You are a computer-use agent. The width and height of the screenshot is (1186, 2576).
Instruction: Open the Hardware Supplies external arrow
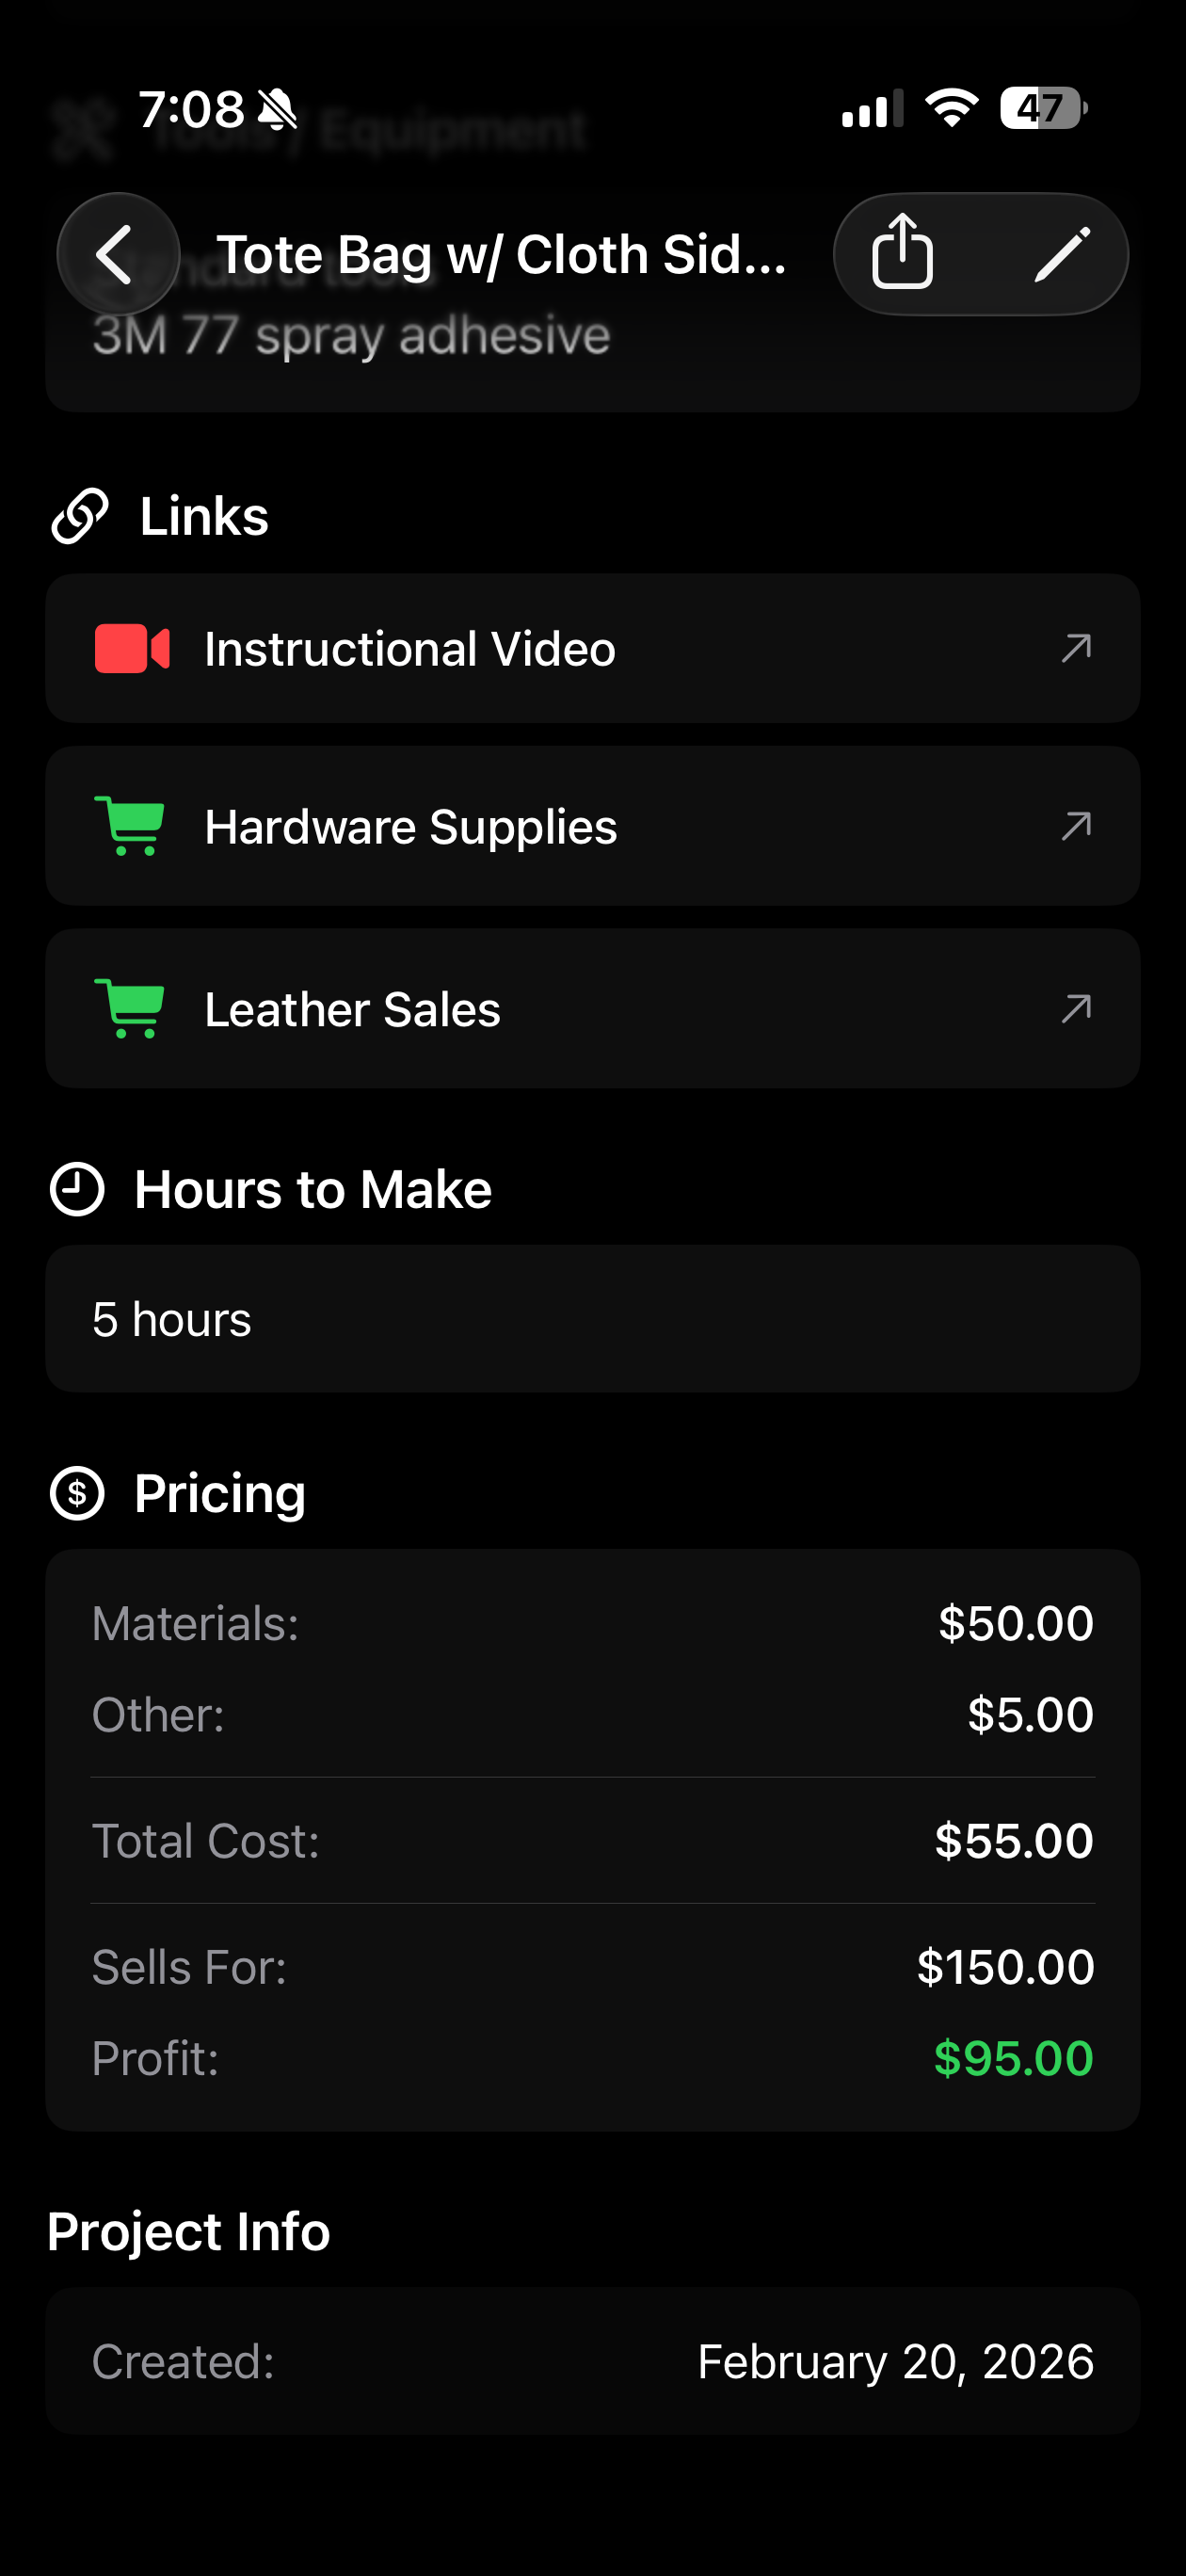point(1076,826)
